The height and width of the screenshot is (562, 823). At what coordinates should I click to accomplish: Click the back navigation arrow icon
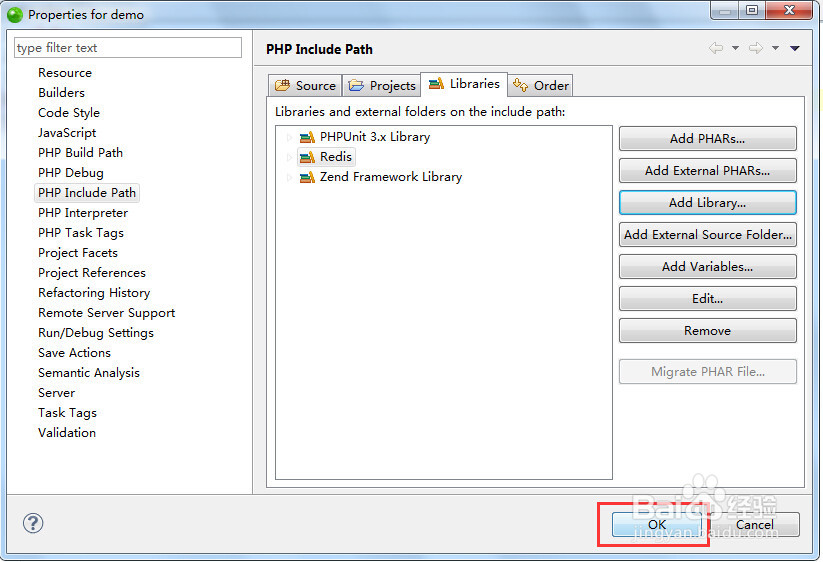click(716, 48)
